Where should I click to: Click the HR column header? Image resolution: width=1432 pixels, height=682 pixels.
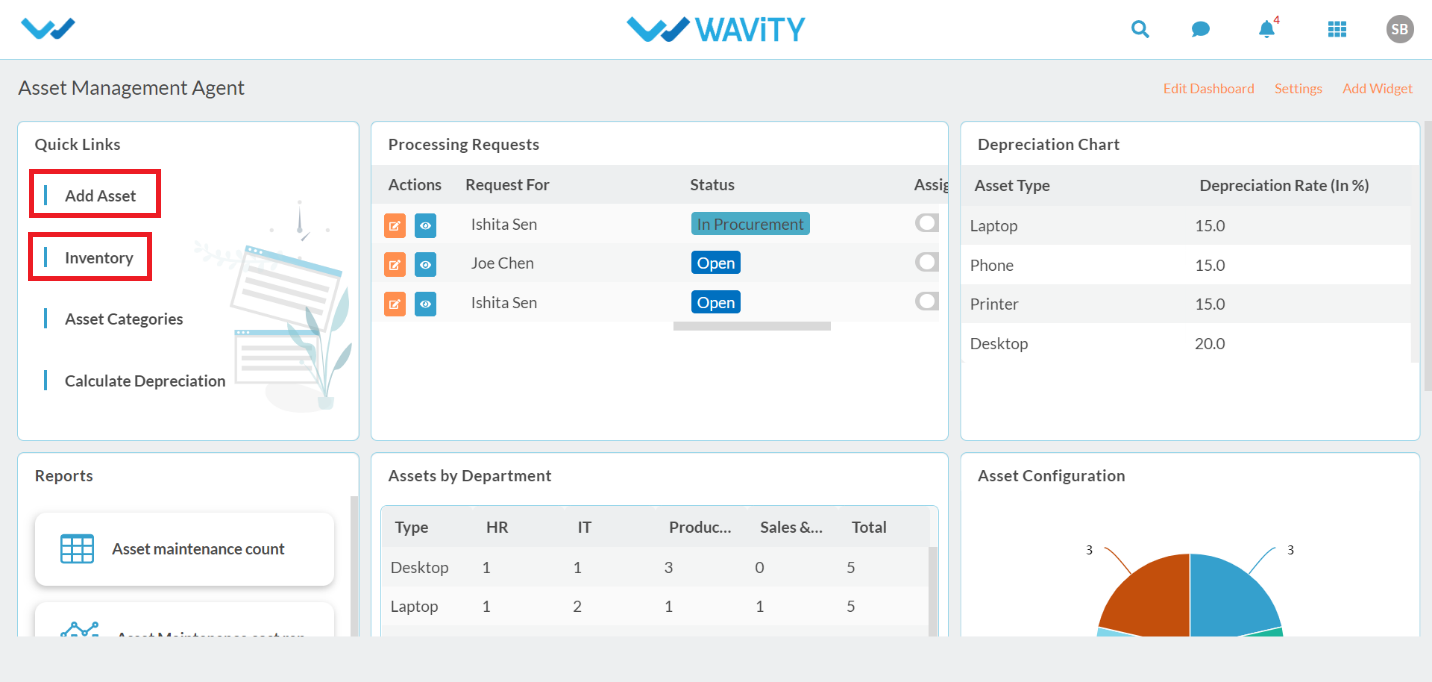[x=497, y=527]
